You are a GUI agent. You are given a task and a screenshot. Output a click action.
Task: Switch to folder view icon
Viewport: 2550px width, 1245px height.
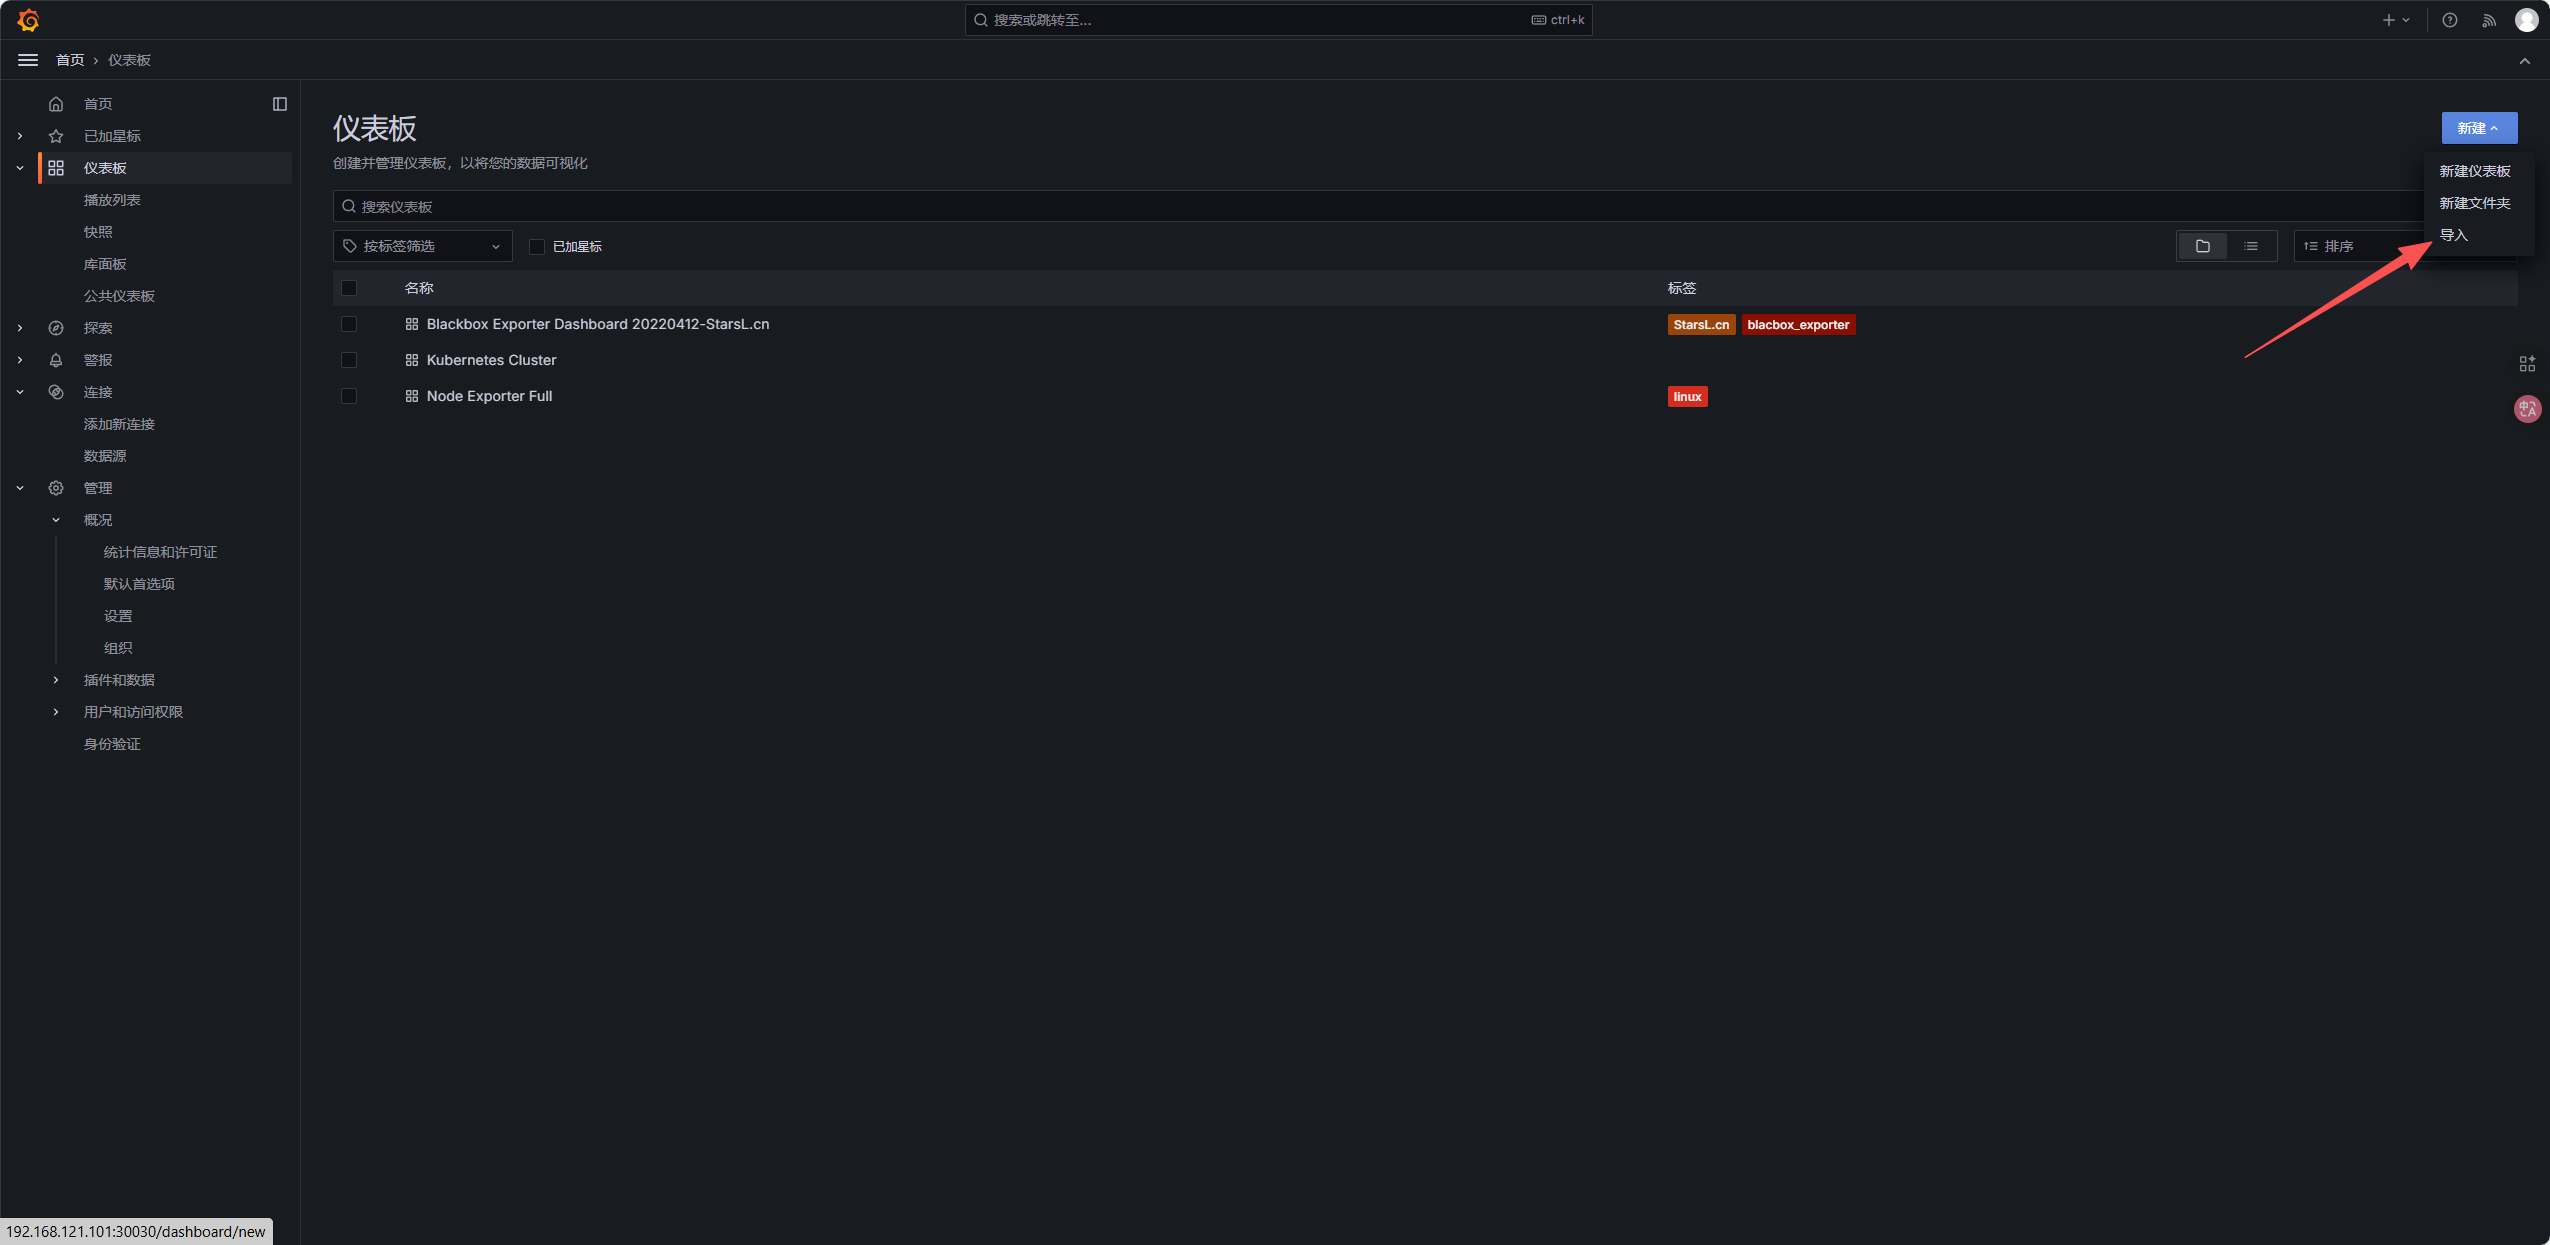(2202, 246)
